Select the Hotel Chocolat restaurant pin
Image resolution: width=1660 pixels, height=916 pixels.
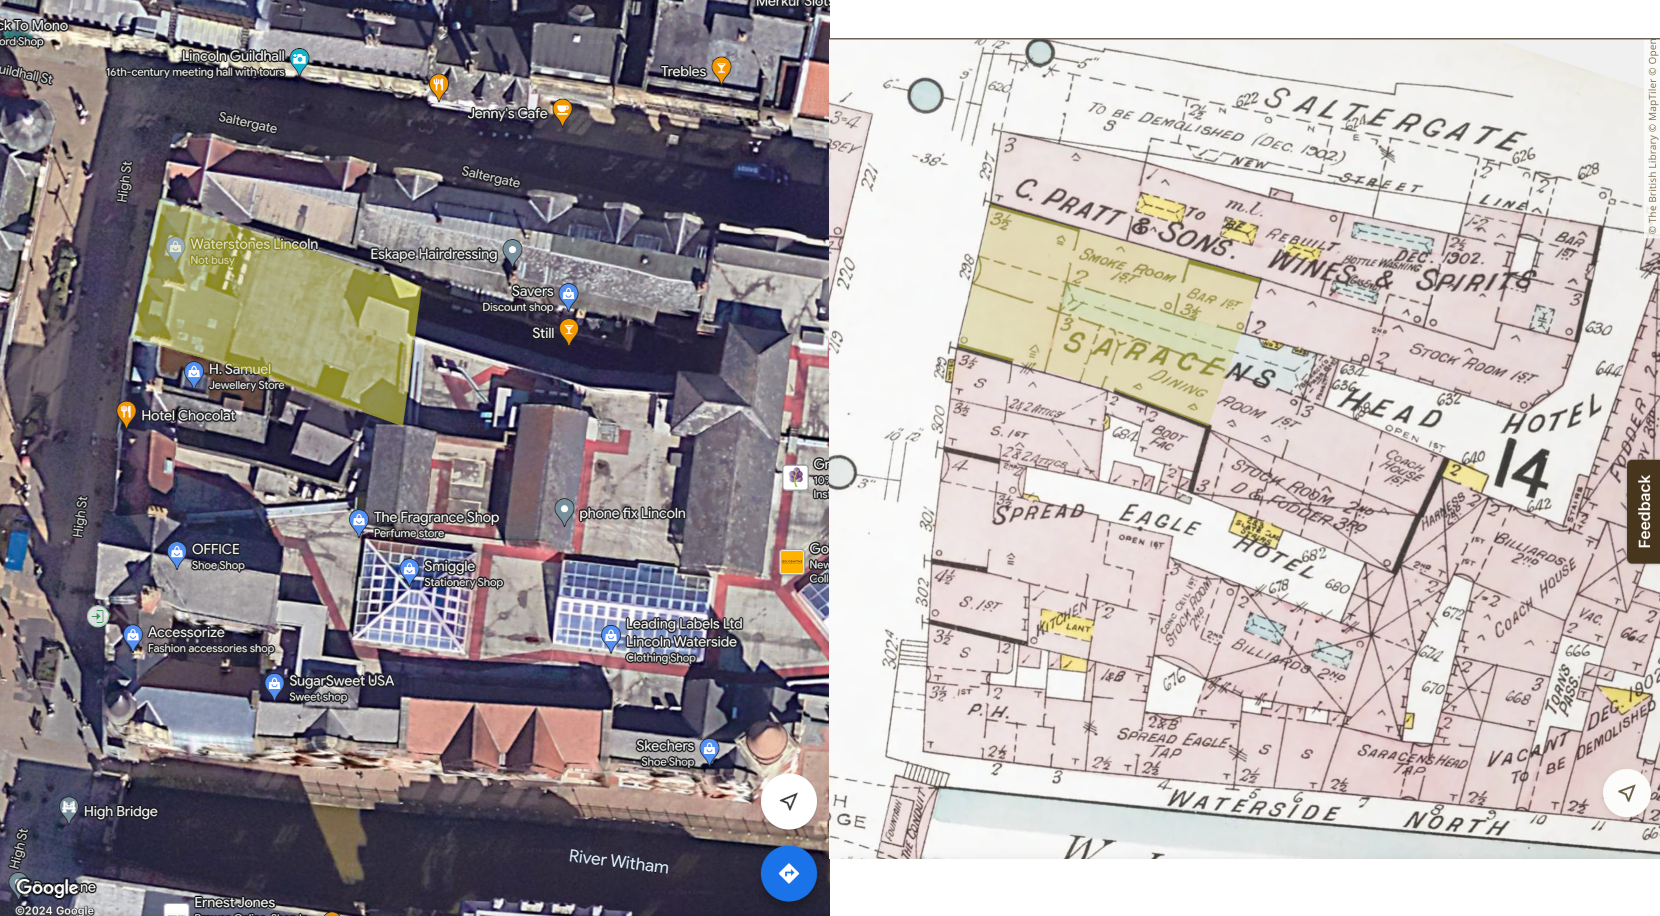click(x=126, y=415)
